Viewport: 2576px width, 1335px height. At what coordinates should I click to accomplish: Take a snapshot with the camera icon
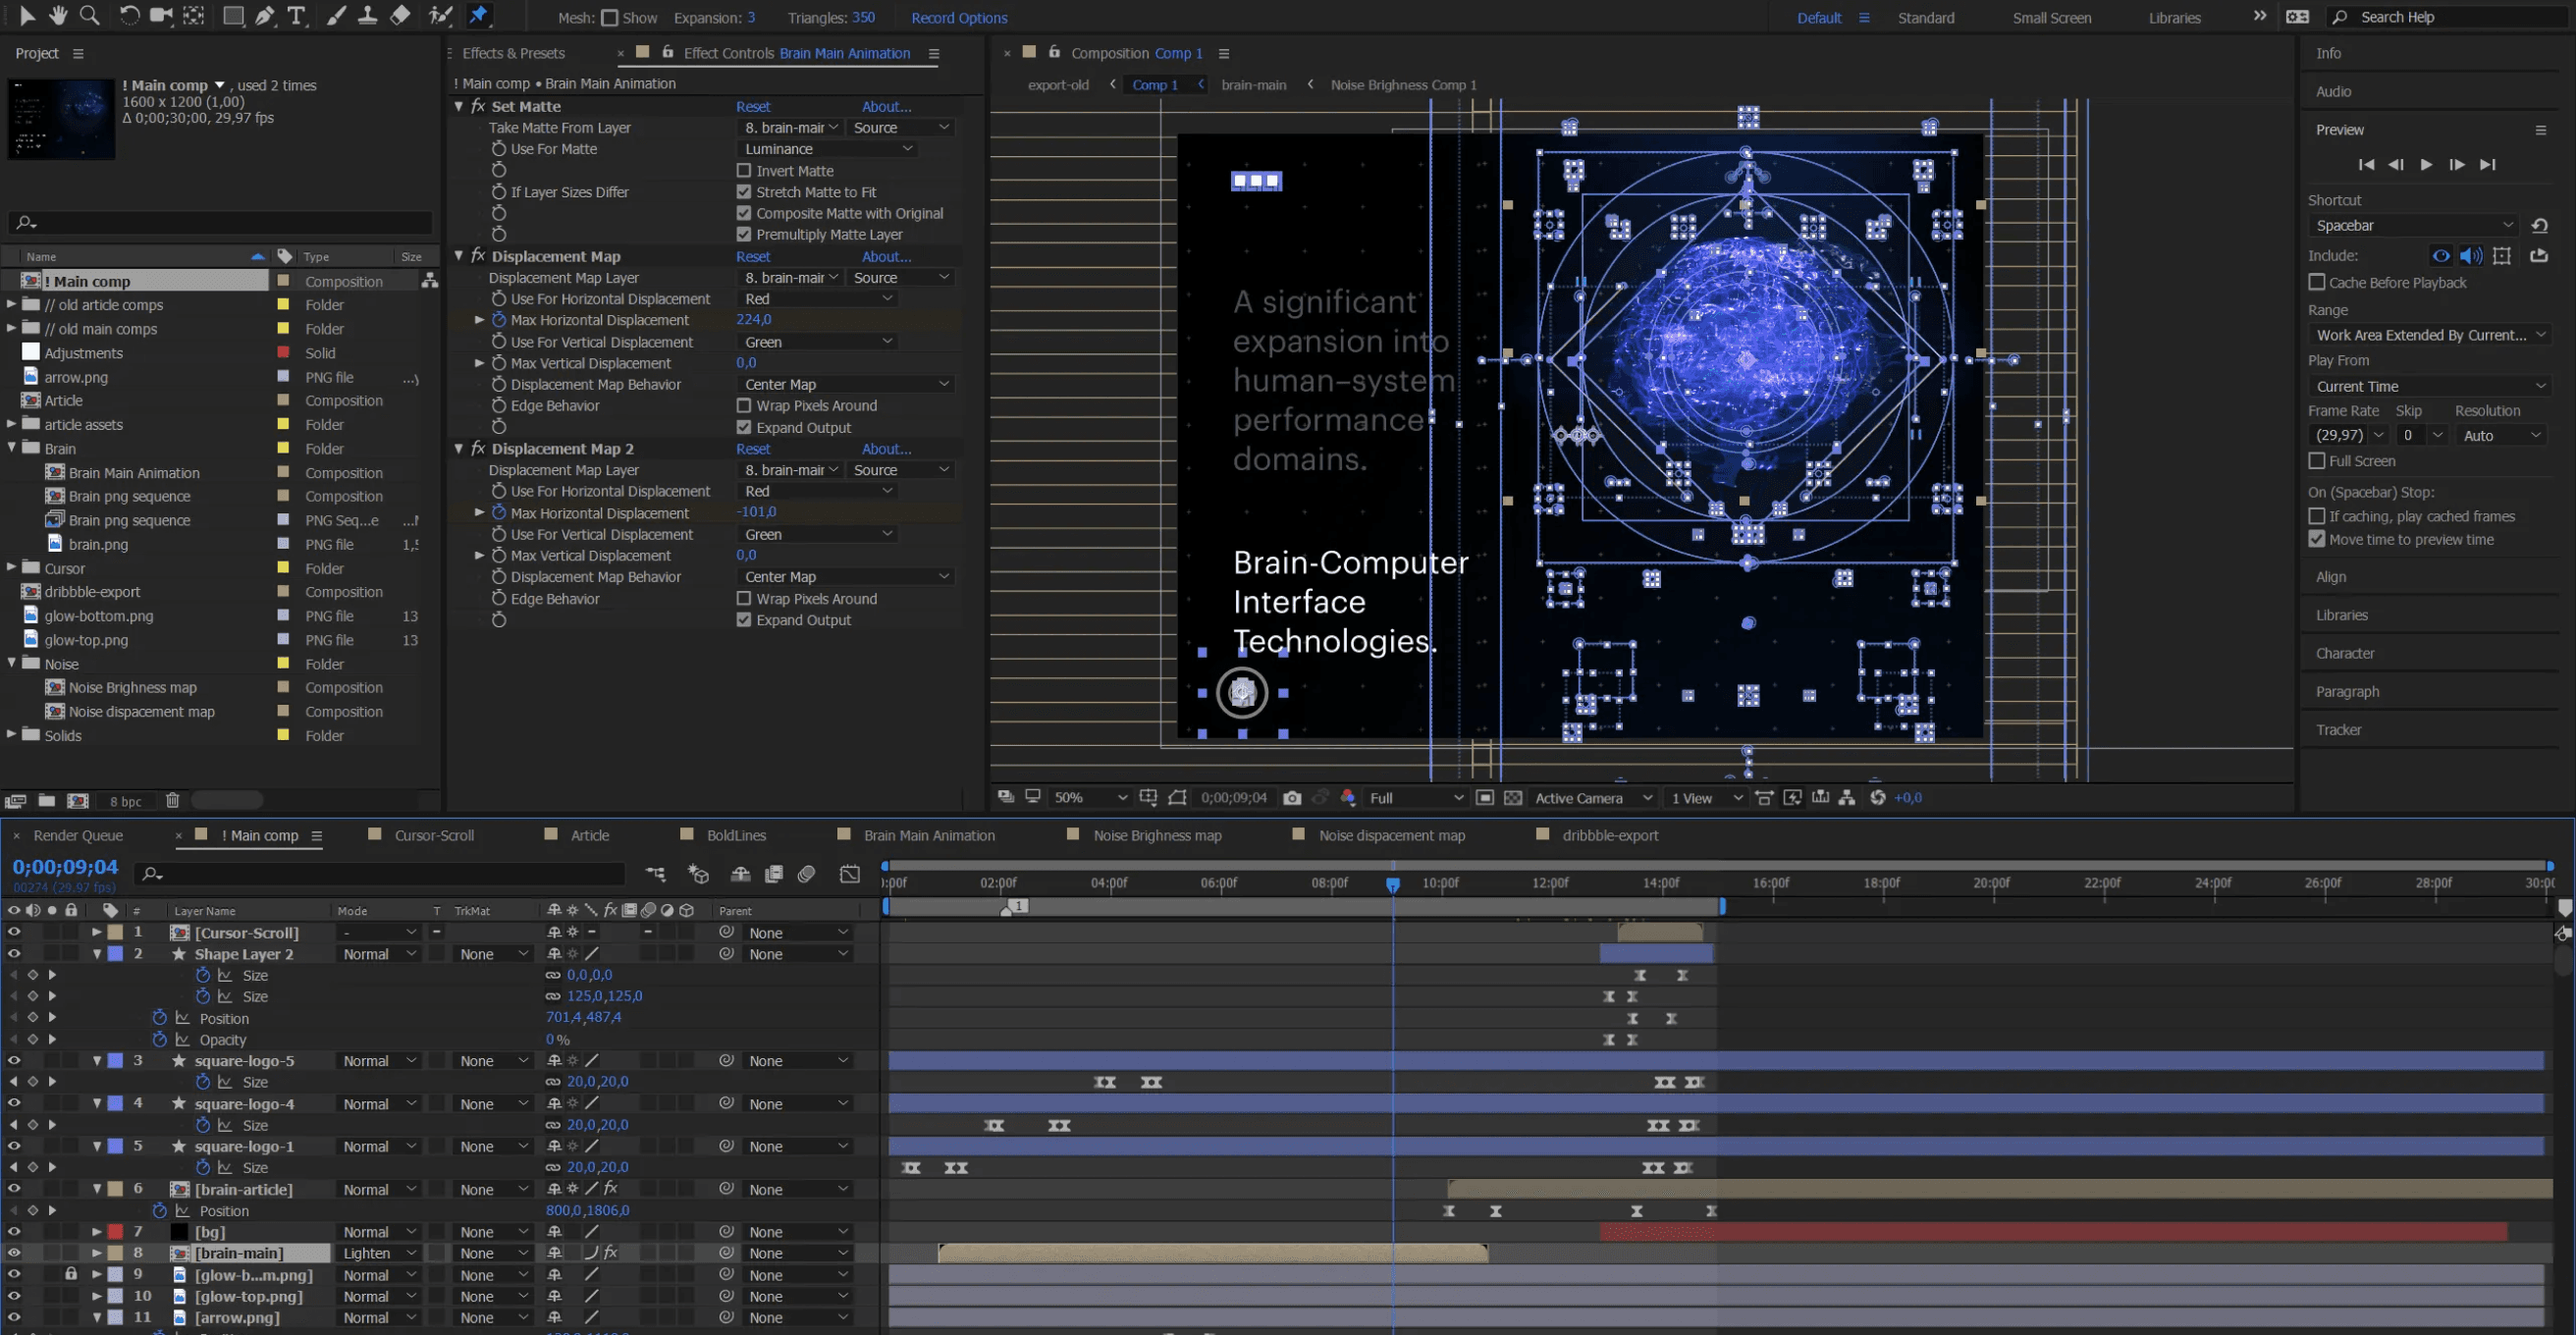[1292, 798]
